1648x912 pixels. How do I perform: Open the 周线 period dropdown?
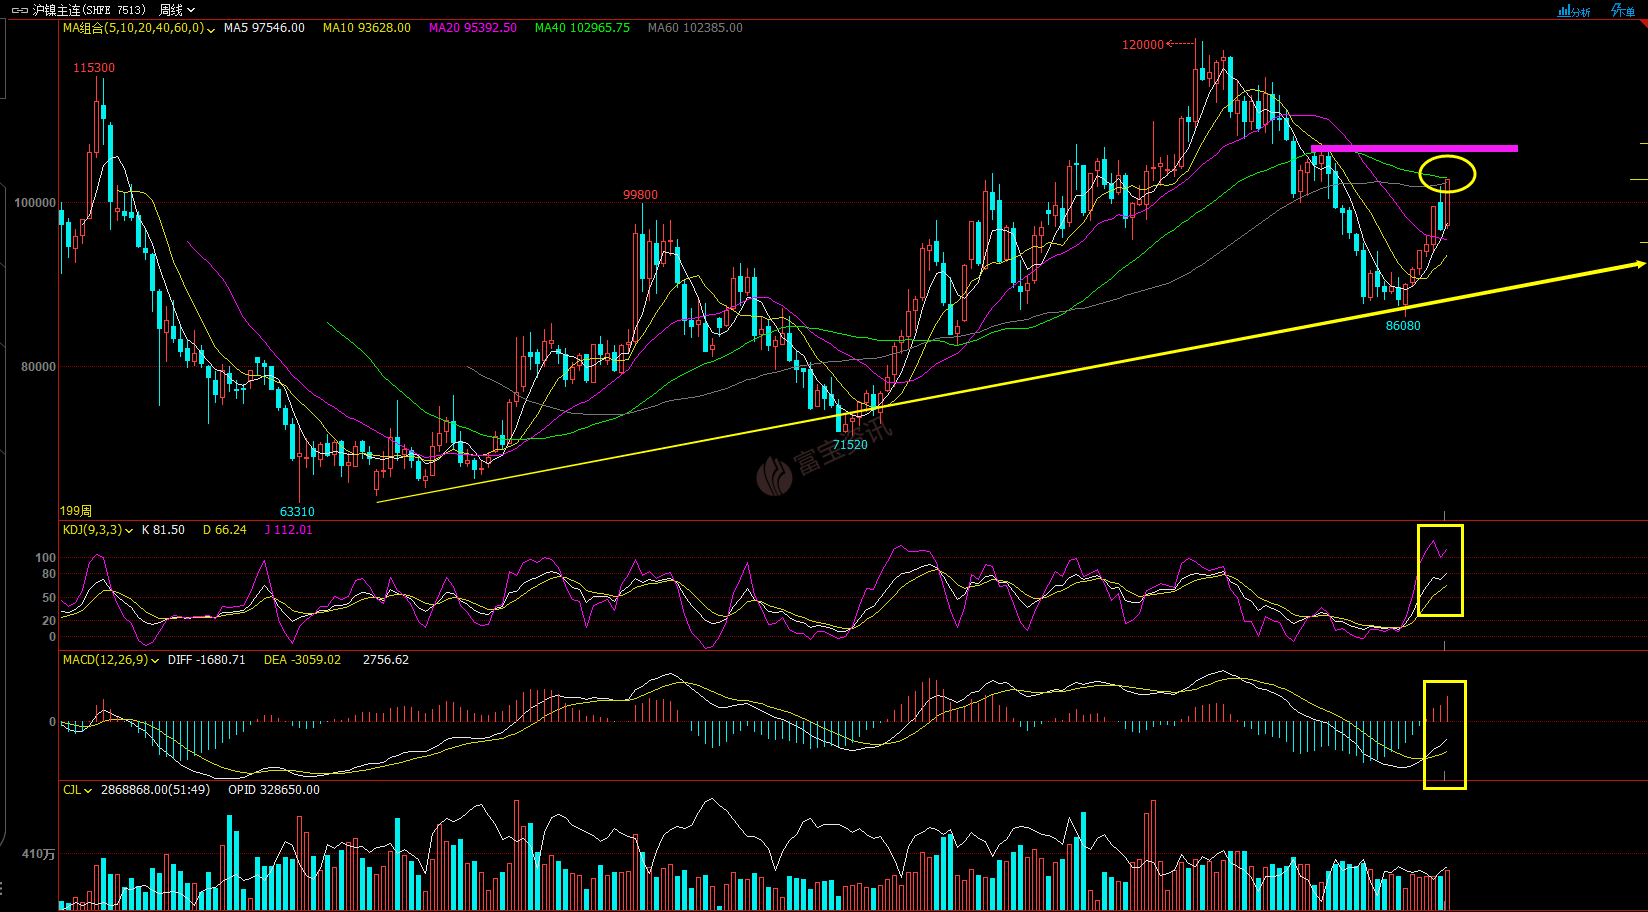[177, 10]
